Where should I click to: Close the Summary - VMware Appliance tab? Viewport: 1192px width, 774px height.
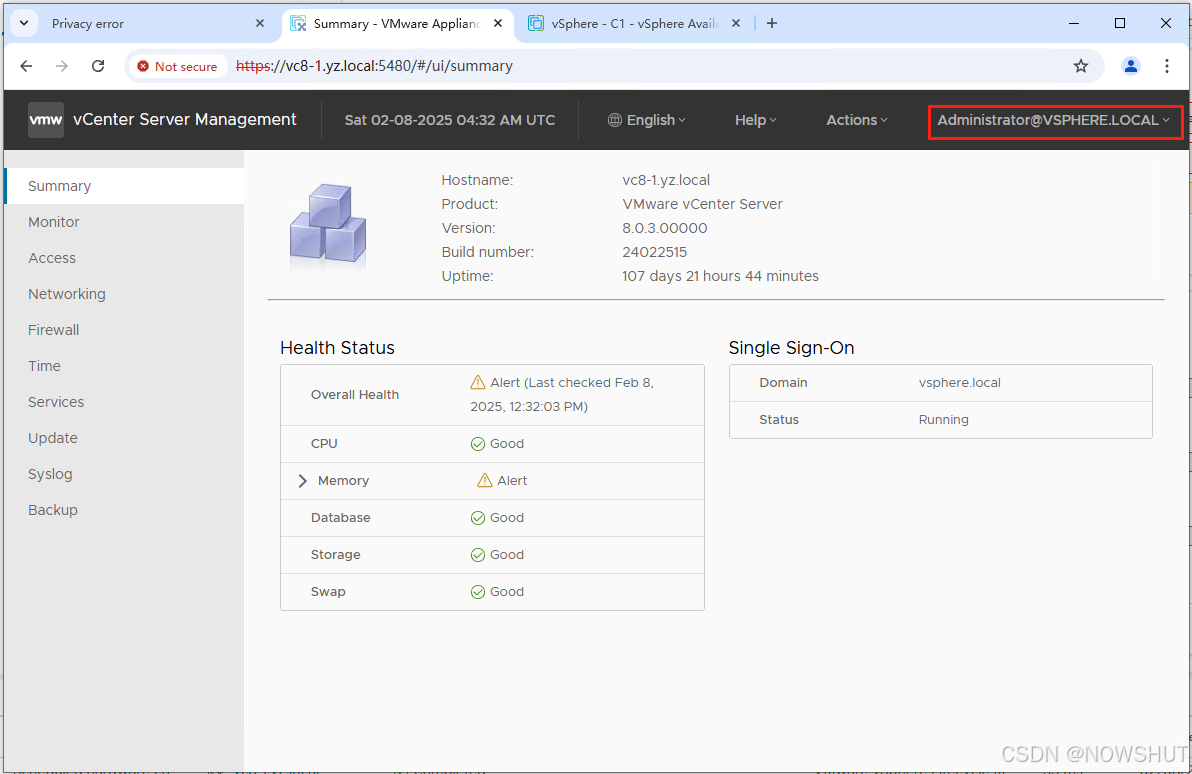coord(498,24)
